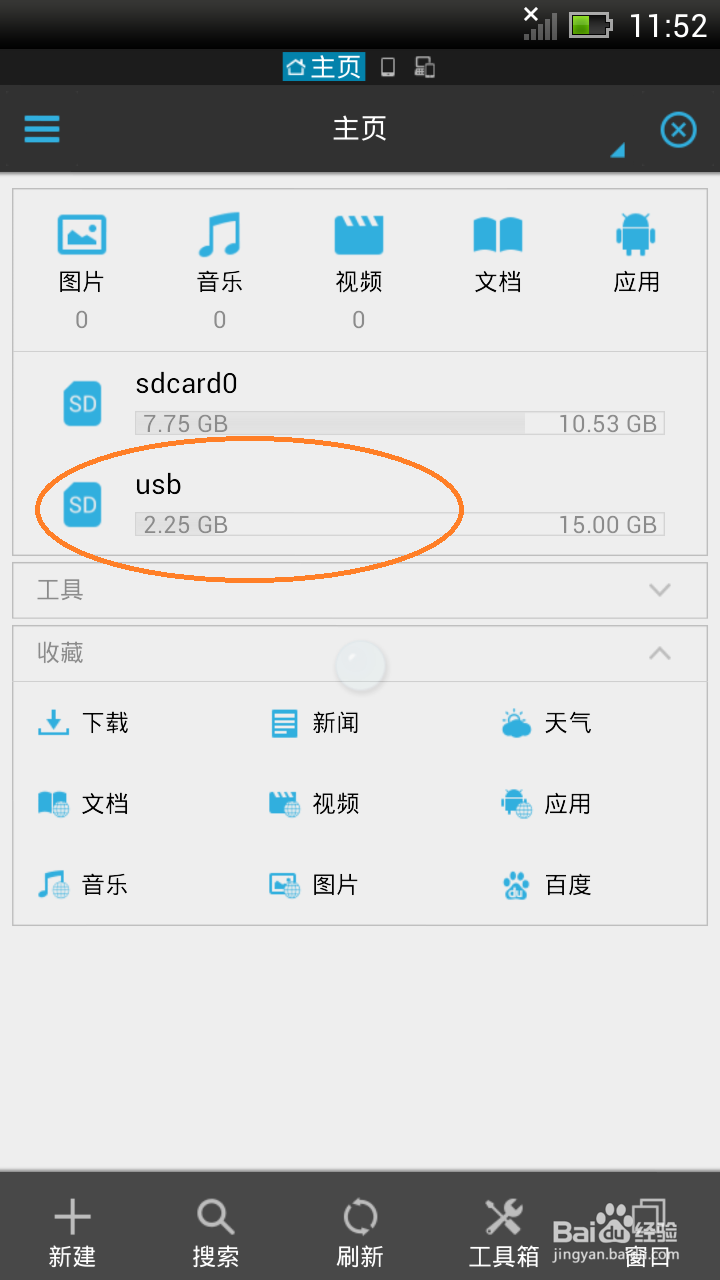Open the 天气 weather bookmark
Image resolution: width=720 pixels, height=1280 pixels.
(x=546, y=723)
